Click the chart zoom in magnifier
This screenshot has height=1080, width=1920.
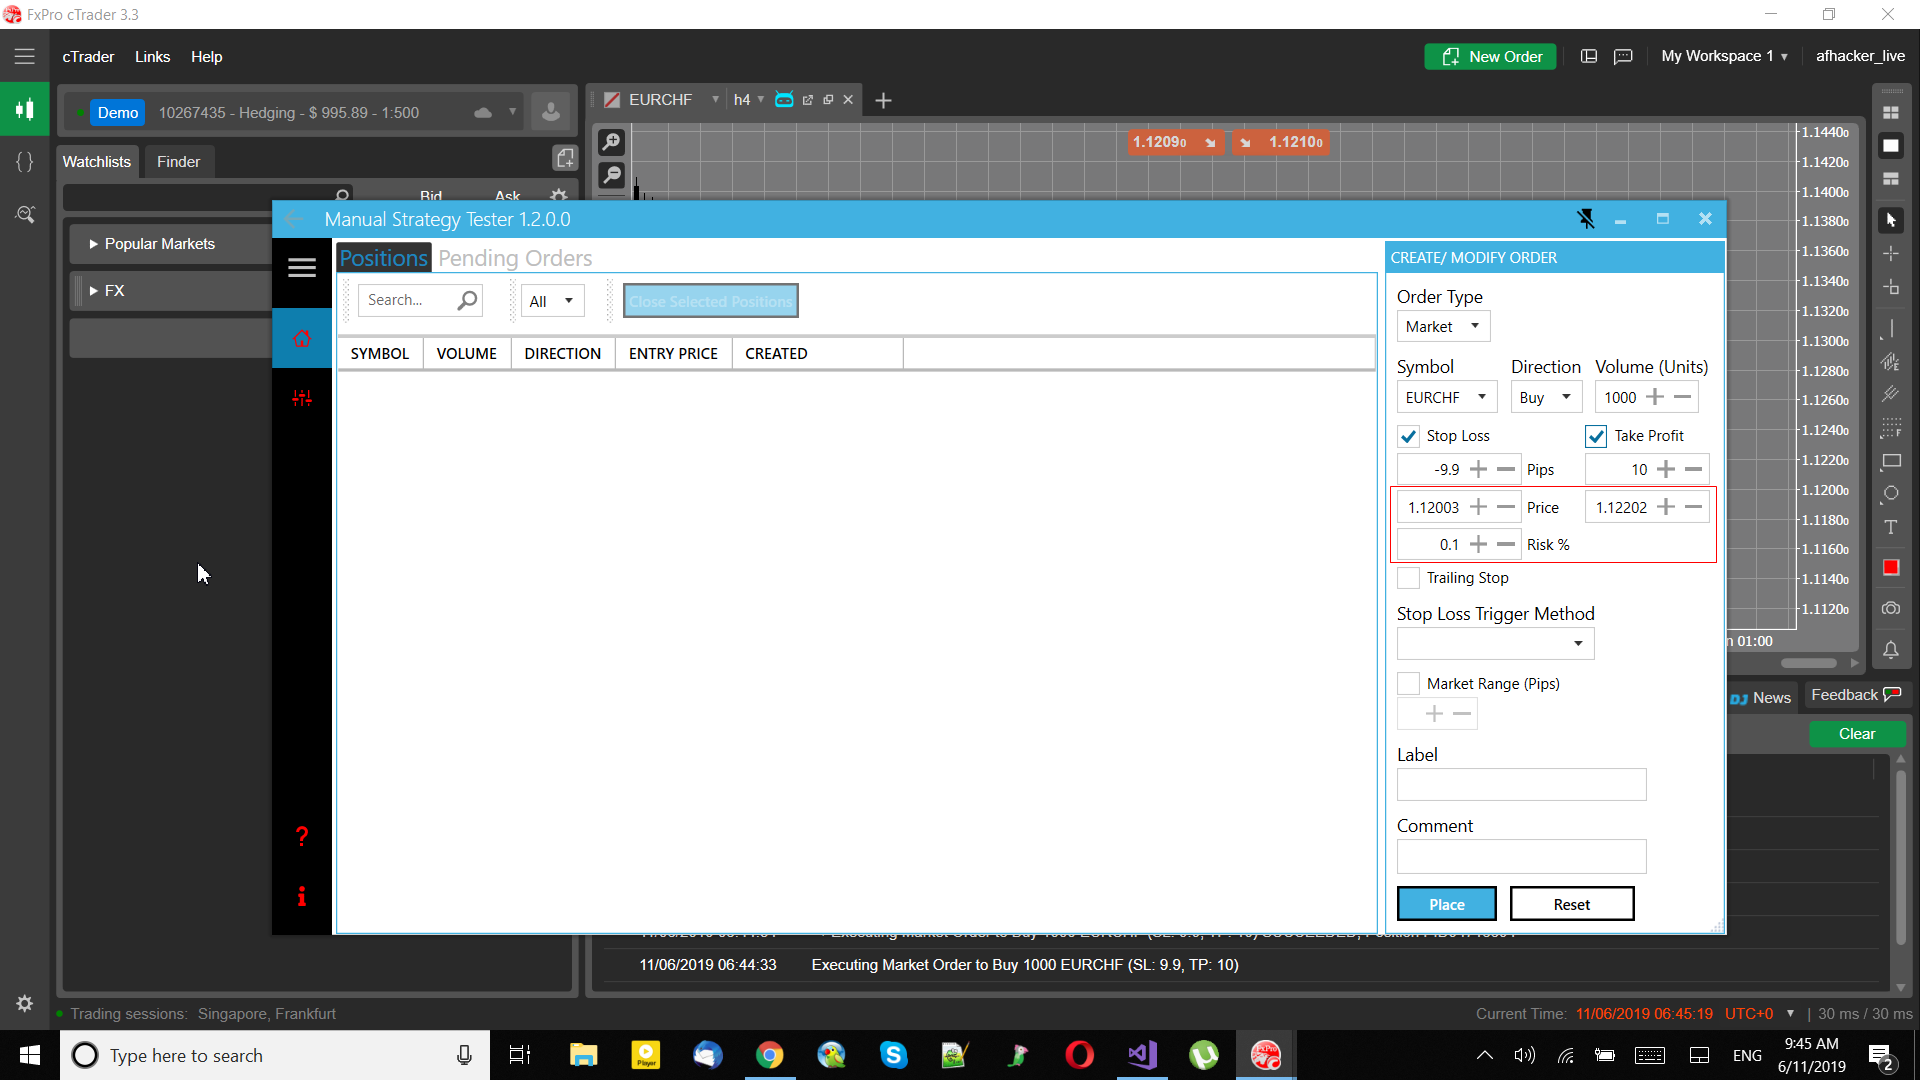click(612, 142)
